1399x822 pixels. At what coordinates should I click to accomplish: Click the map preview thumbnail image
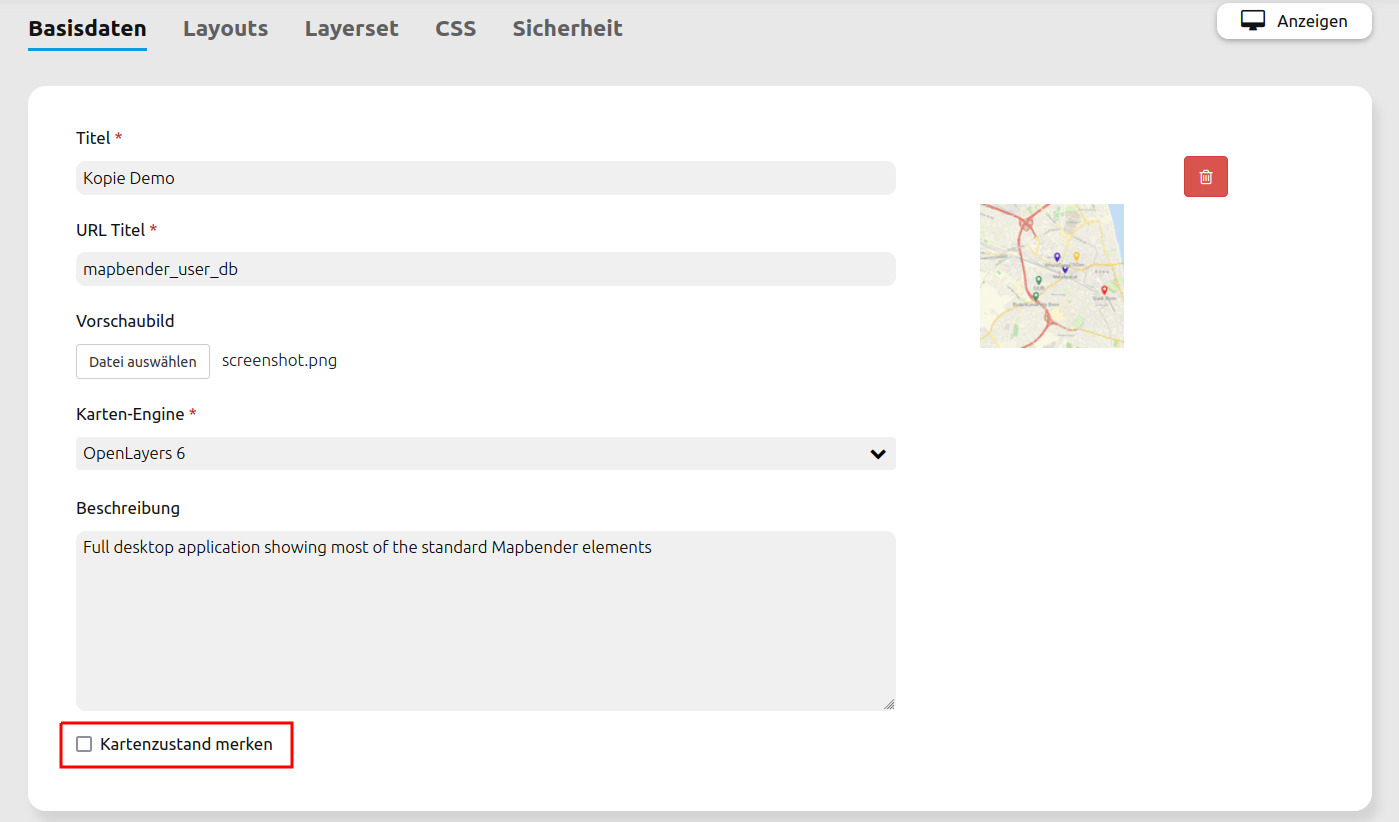click(x=1051, y=276)
